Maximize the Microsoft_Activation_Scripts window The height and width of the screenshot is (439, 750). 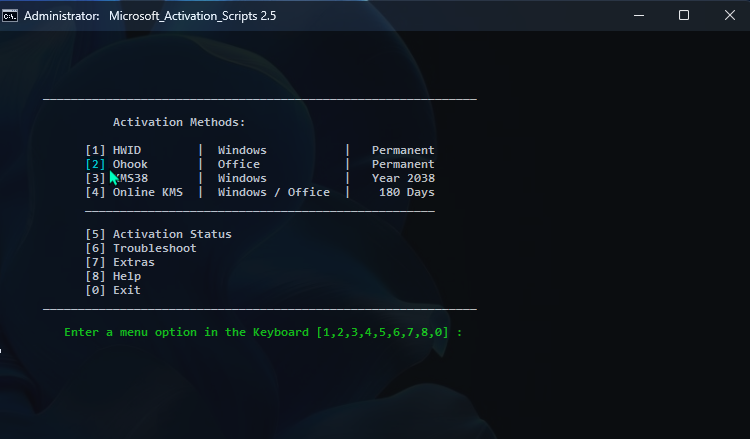coord(684,16)
